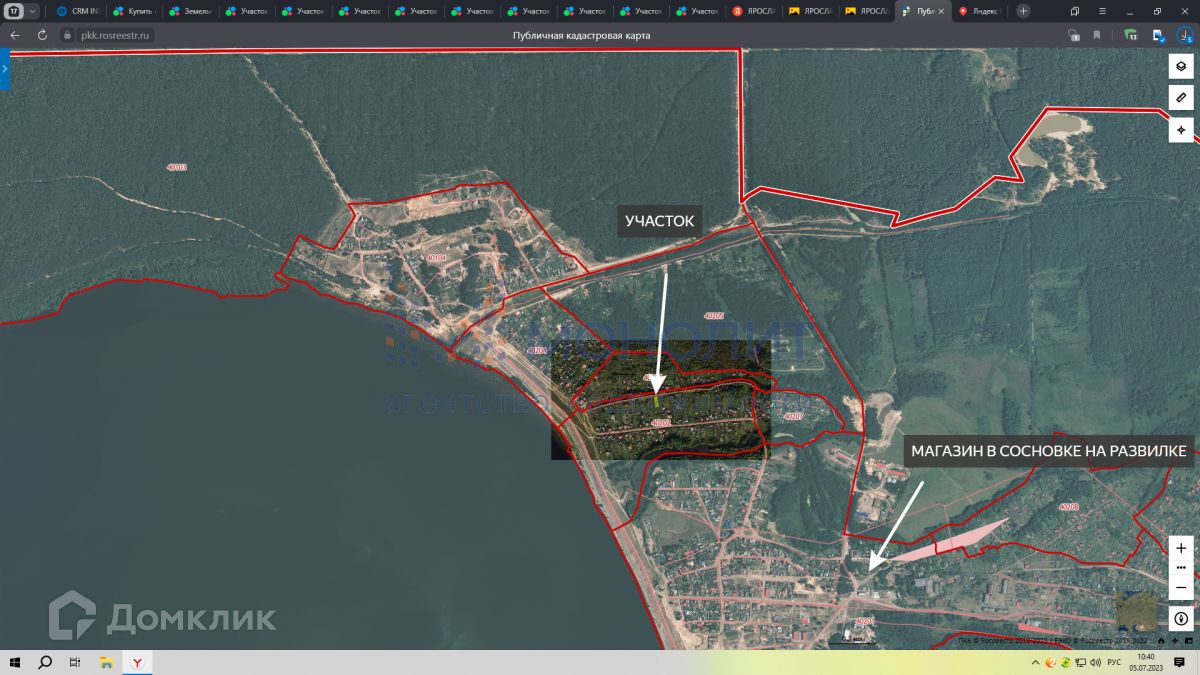The image size is (1200, 675).
Task: Switch to the CRM tab
Action: pyautogui.click(x=78, y=11)
